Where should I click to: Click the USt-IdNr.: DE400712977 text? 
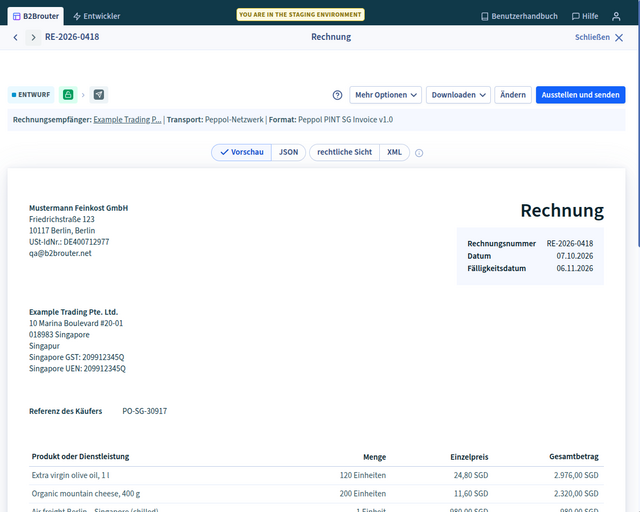(69, 242)
